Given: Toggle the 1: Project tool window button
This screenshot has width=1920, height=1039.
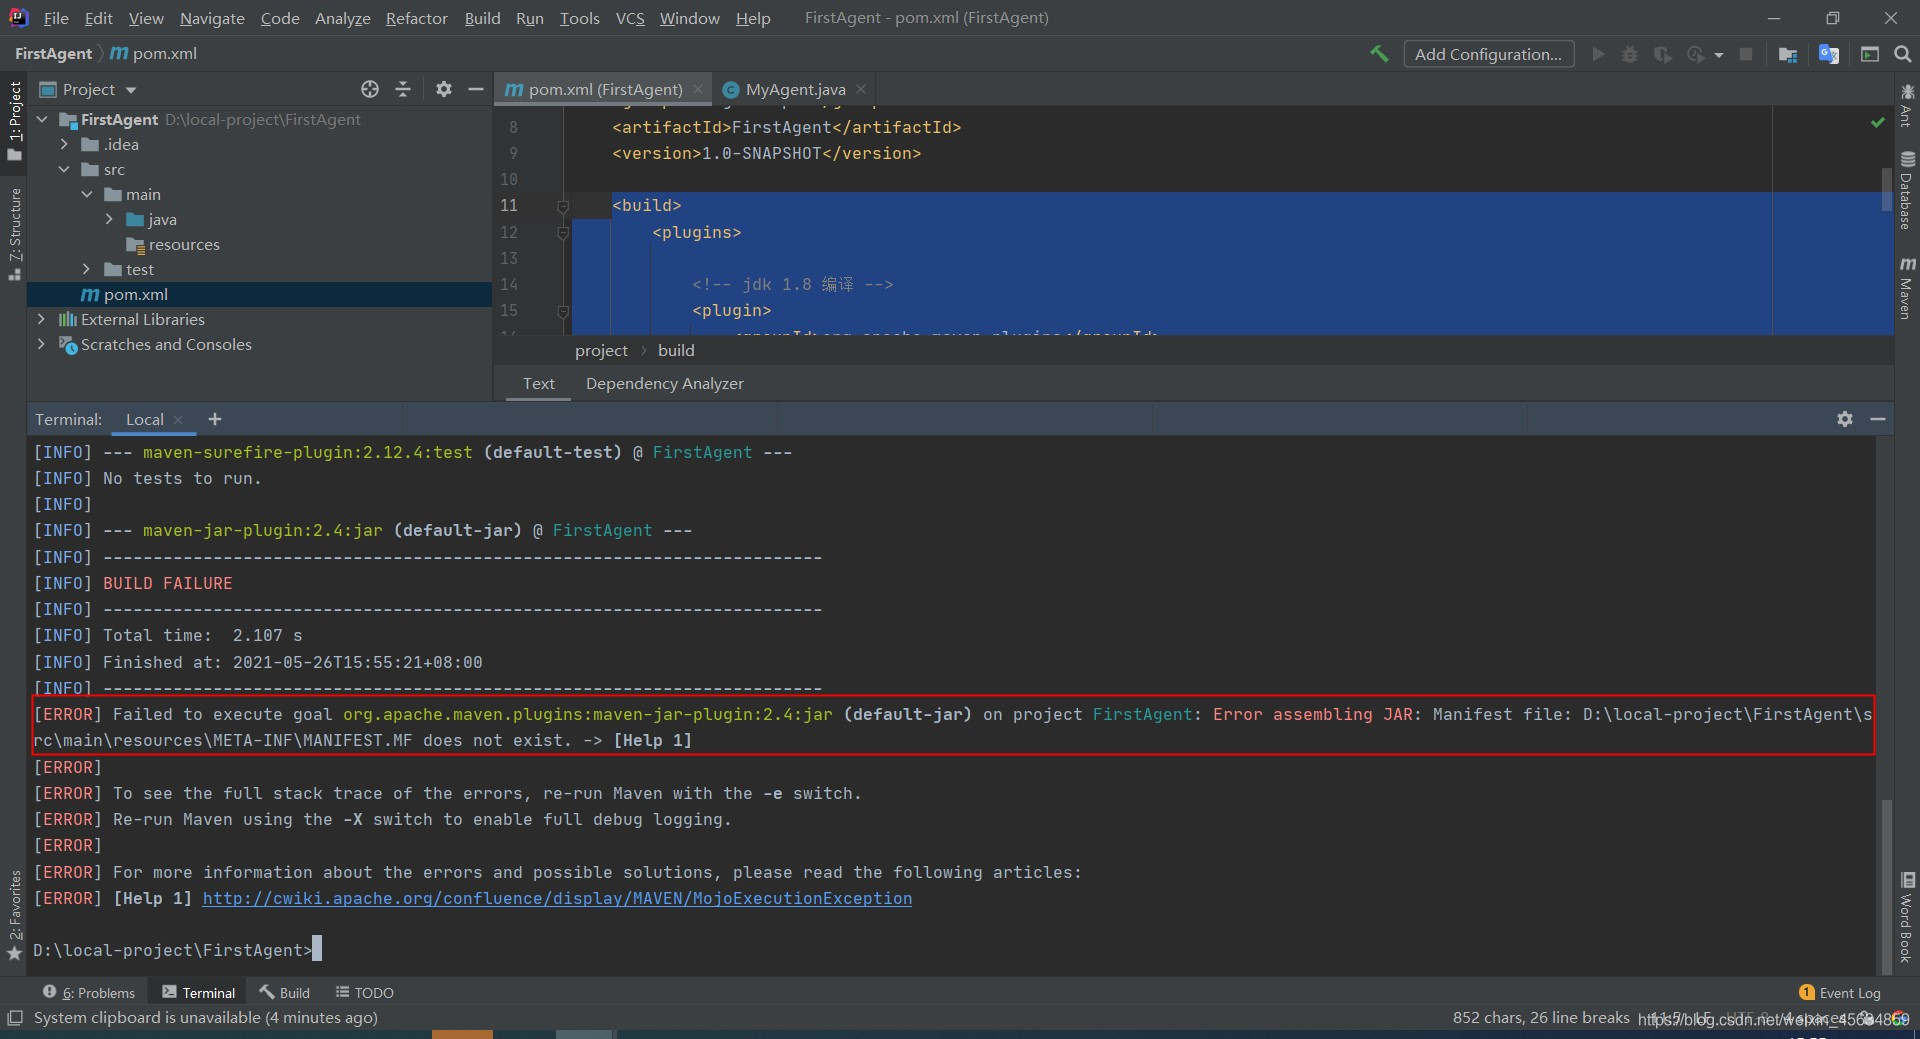Looking at the screenshot, I should click(x=14, y=120).
